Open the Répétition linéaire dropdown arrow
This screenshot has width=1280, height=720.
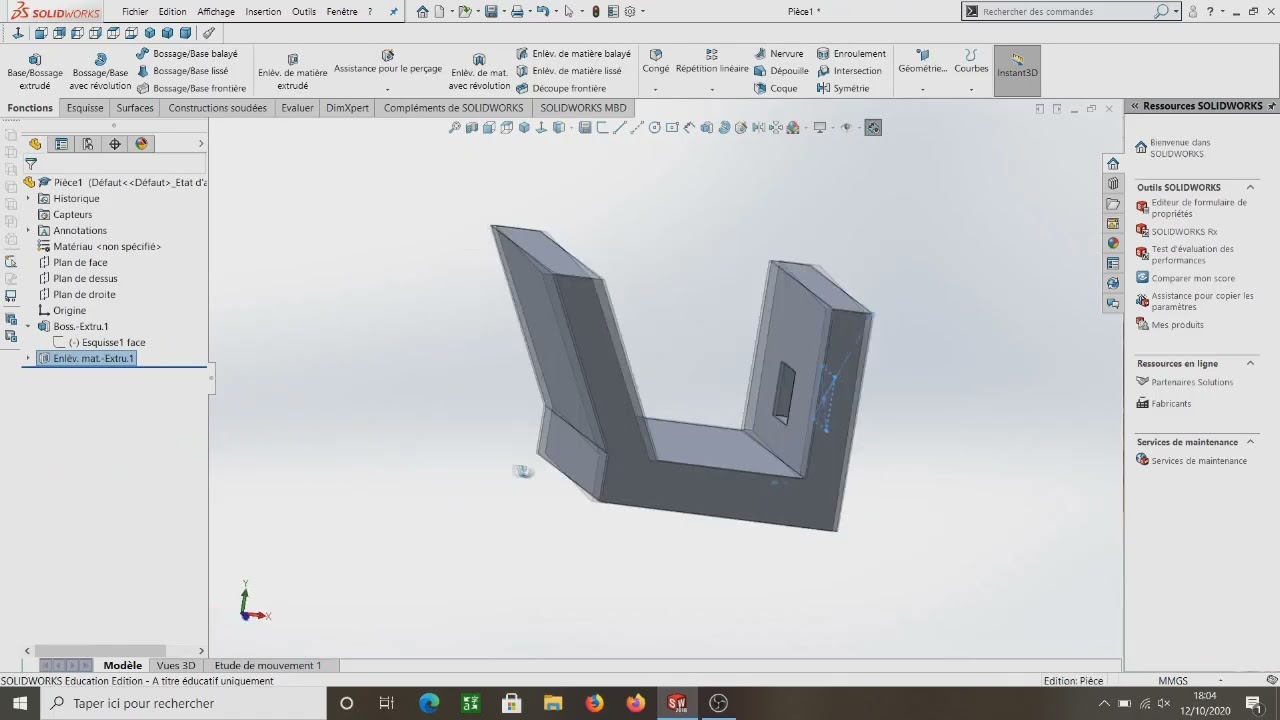coord(712,89)
